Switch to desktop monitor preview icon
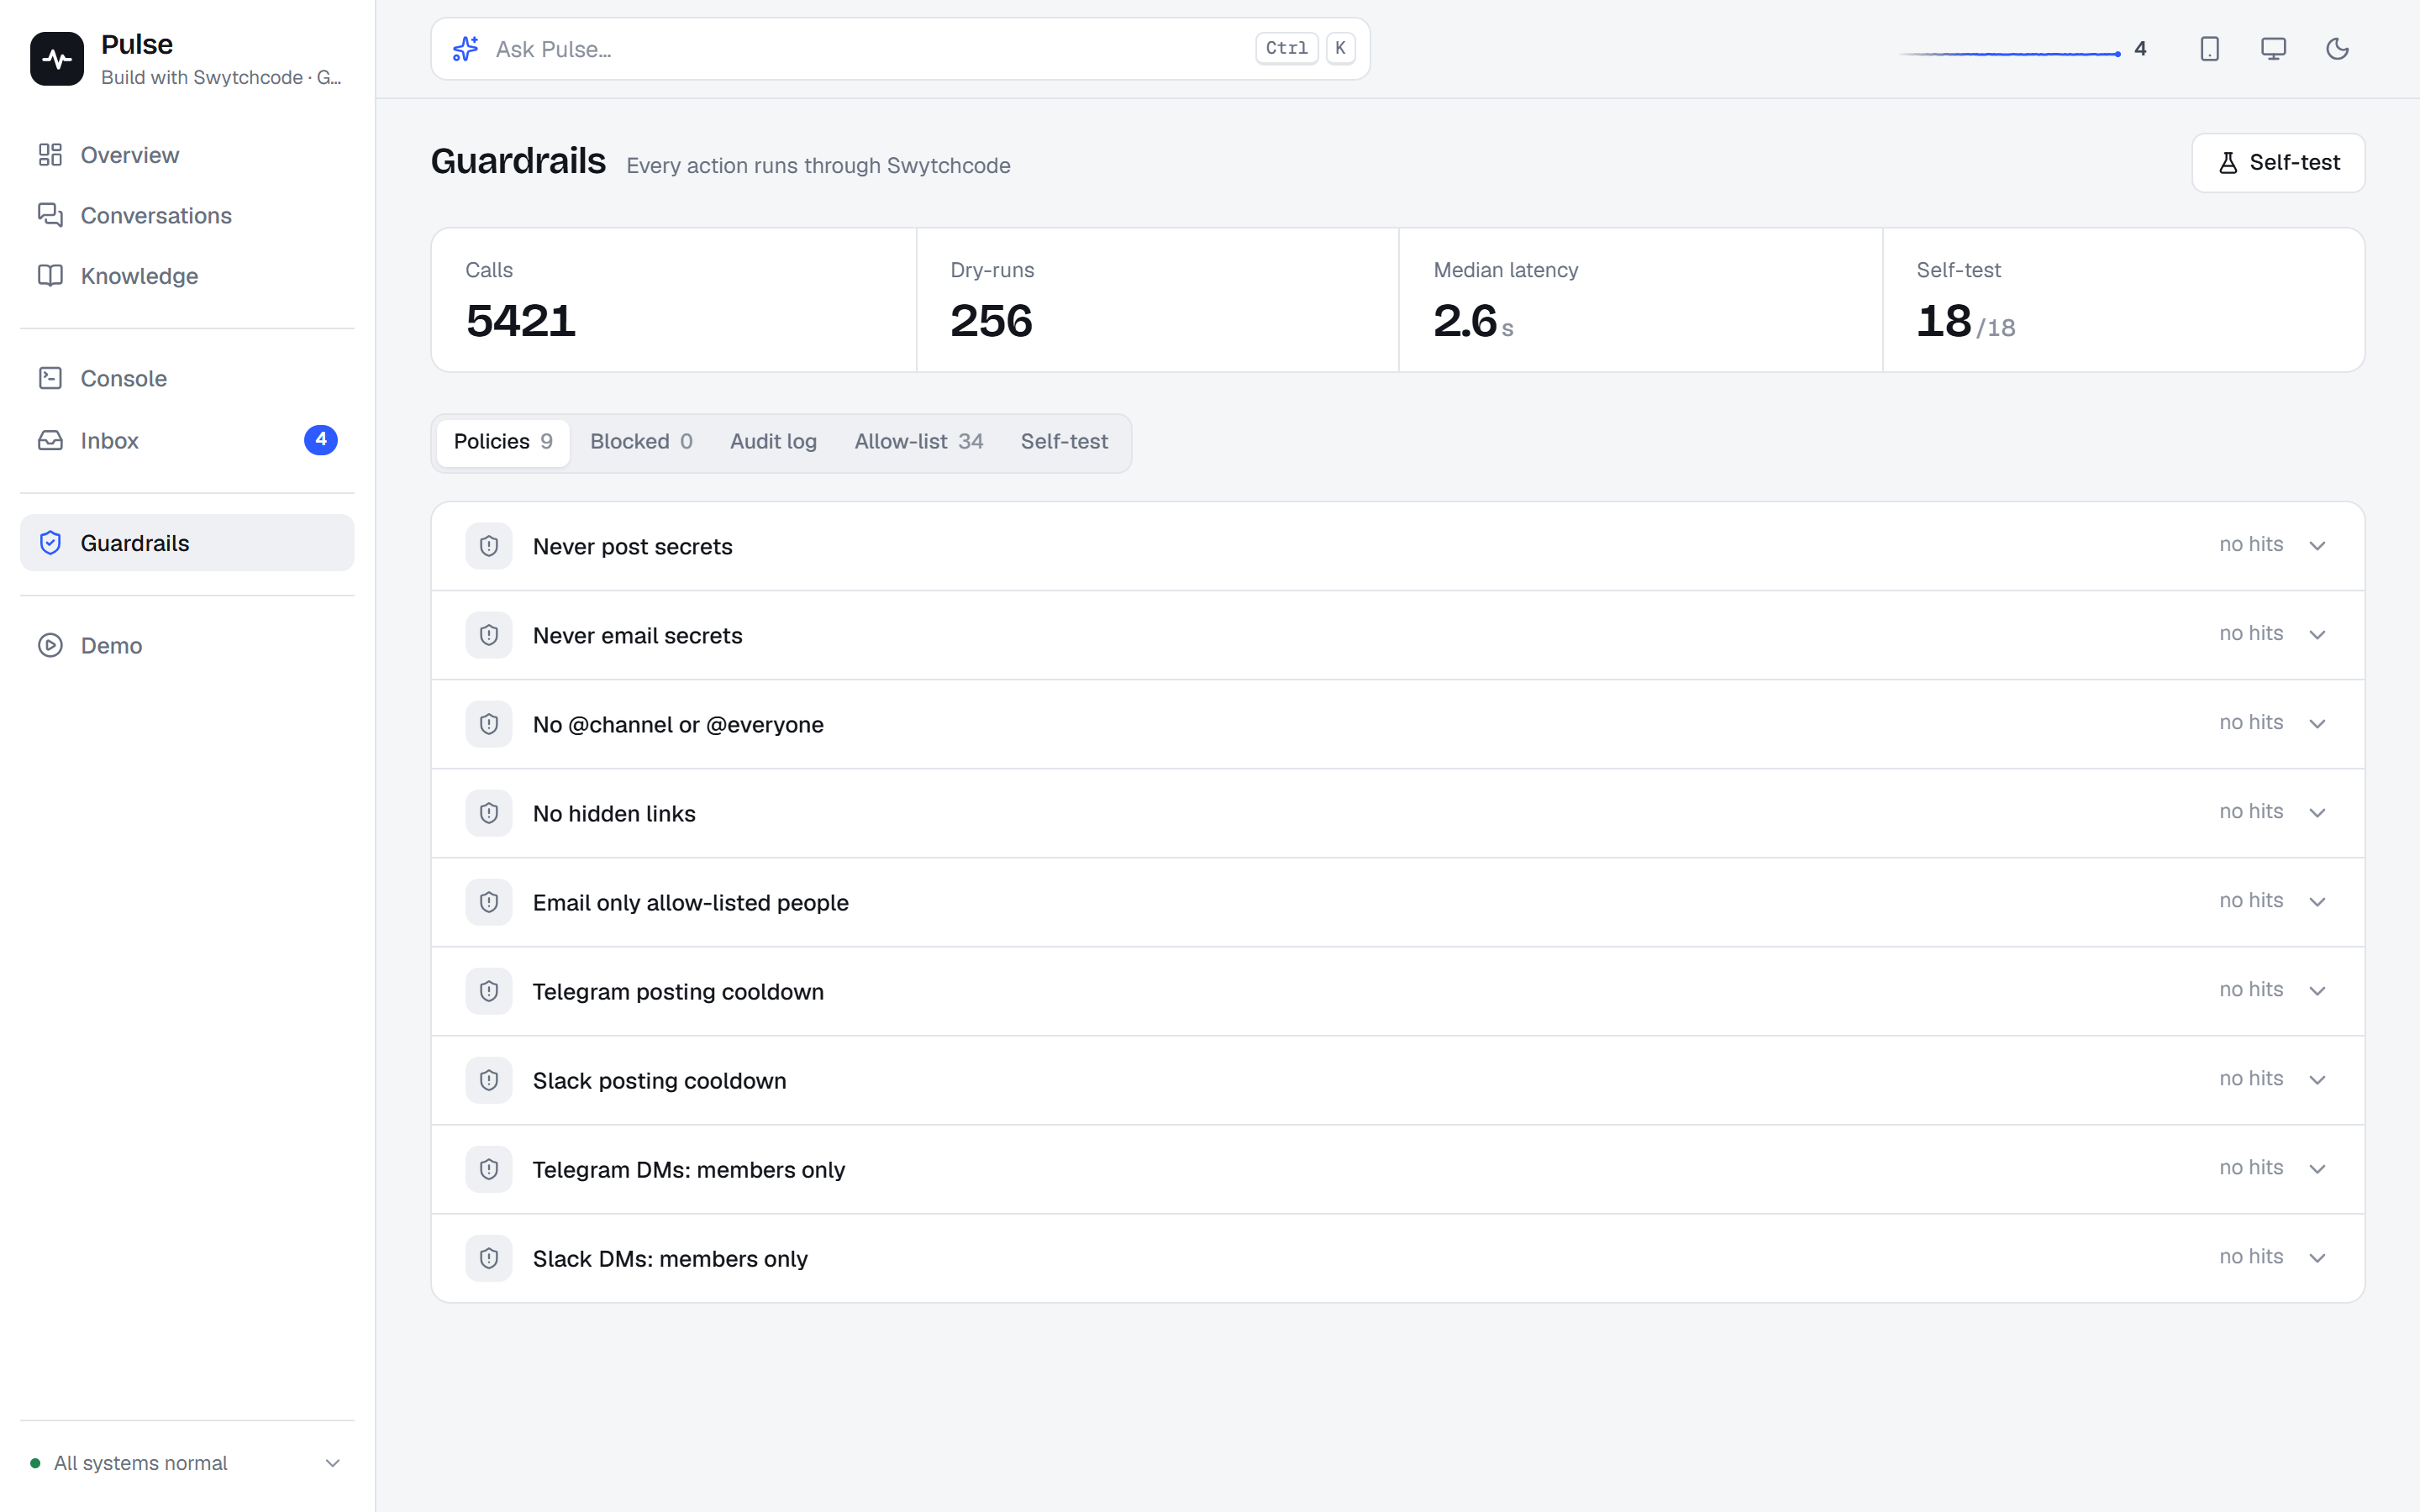Image resolution: width=2420 pixels, height=1512 pixels. (x=2273, y=49)
